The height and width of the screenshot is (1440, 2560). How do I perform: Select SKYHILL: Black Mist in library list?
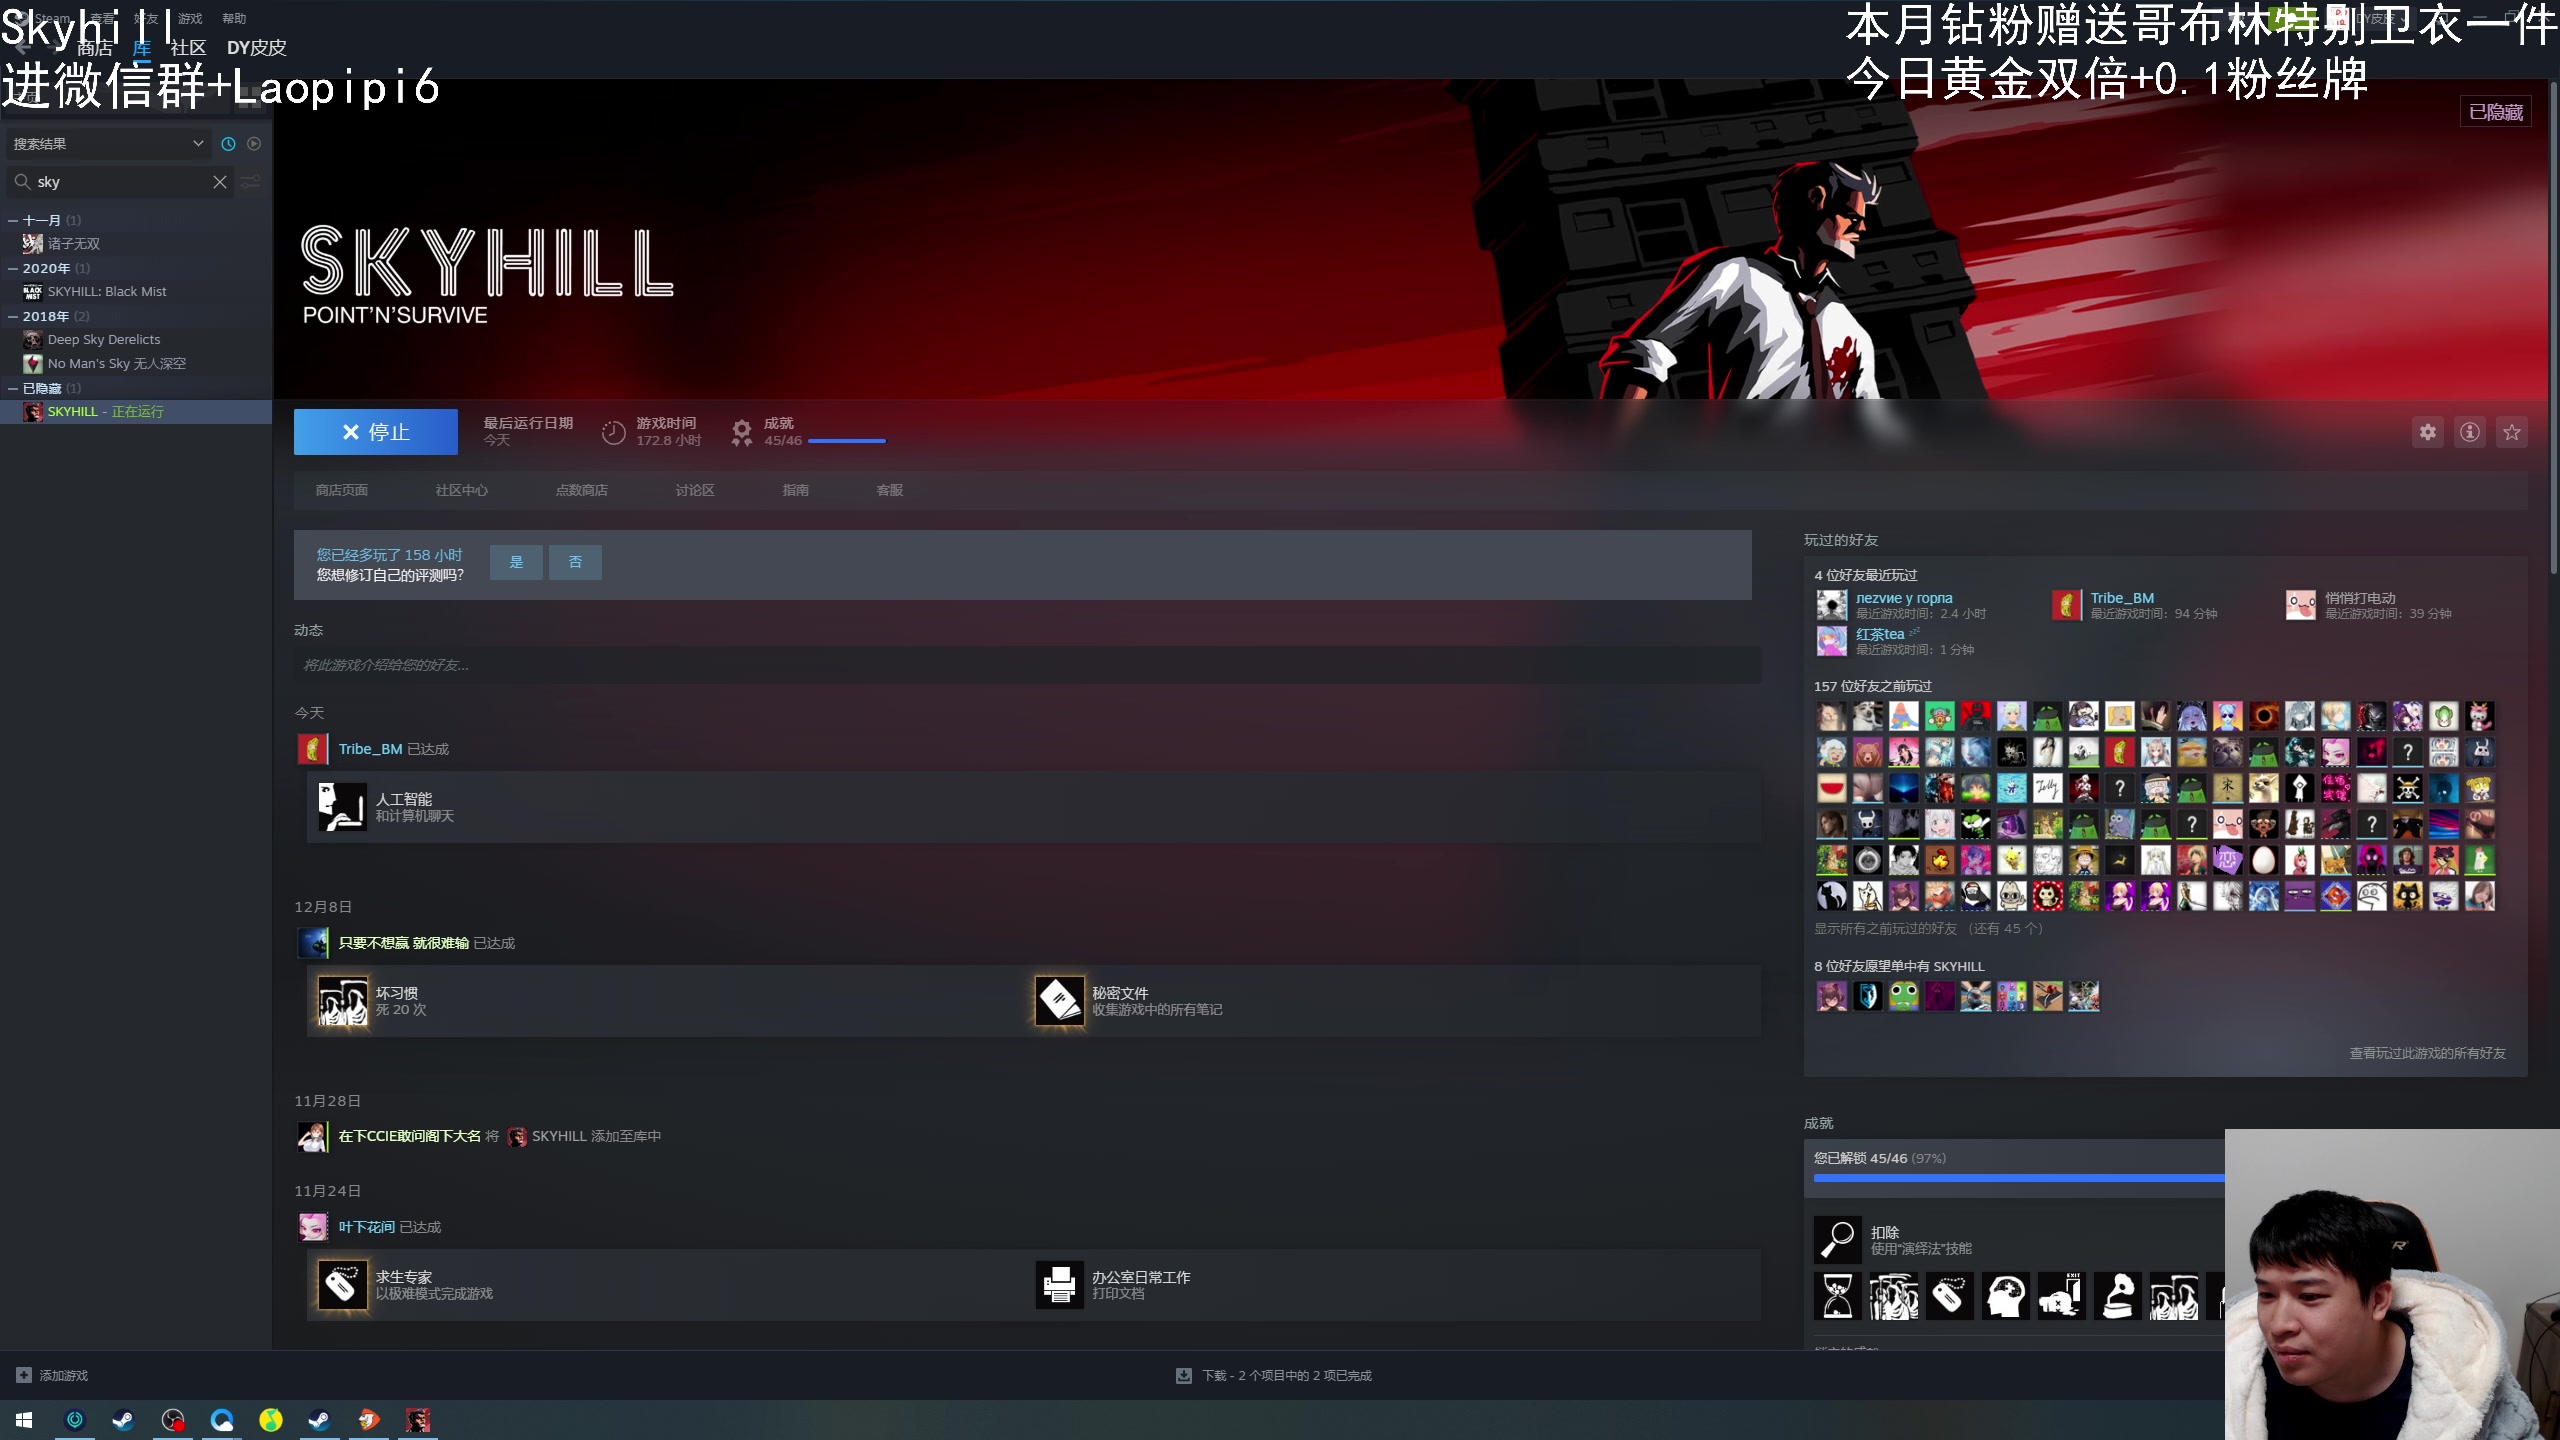(x=107, y=292)
